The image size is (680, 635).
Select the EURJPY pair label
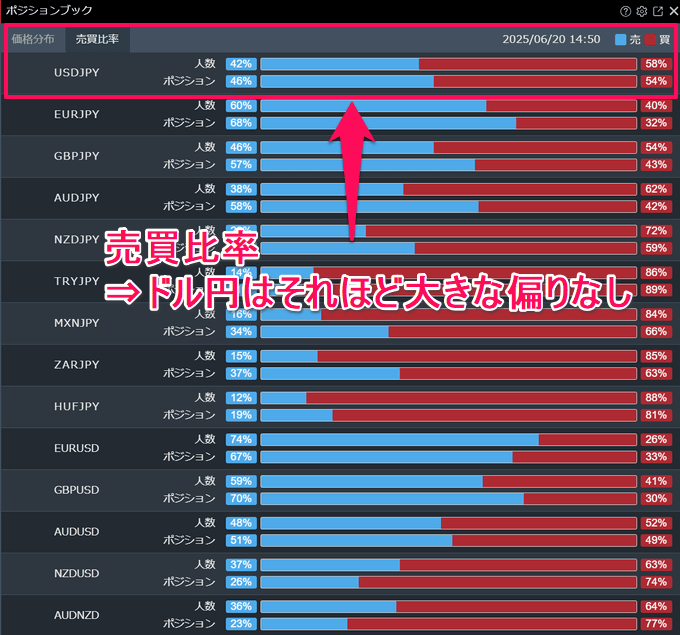(77, 114)
